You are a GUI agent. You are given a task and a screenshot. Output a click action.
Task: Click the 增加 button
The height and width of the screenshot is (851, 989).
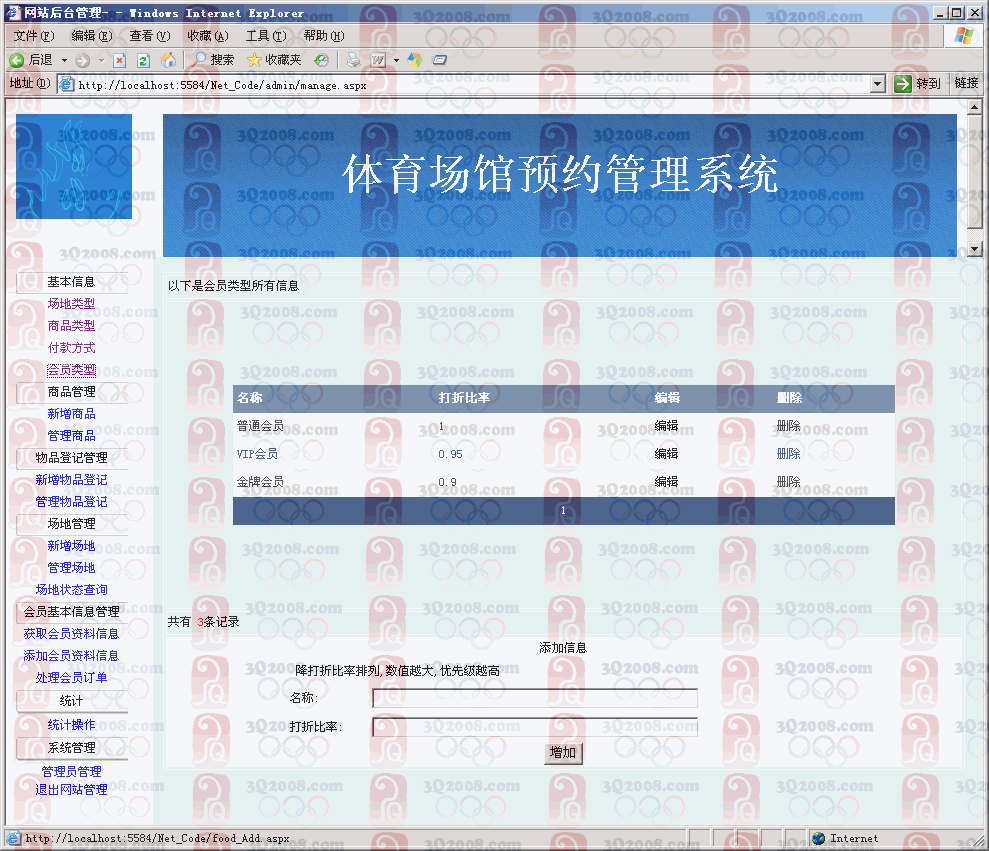tap(563, 753)
